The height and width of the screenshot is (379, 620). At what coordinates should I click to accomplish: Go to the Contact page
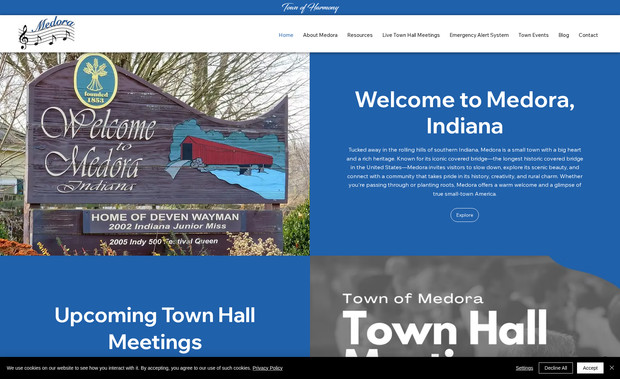coord(588,35)
